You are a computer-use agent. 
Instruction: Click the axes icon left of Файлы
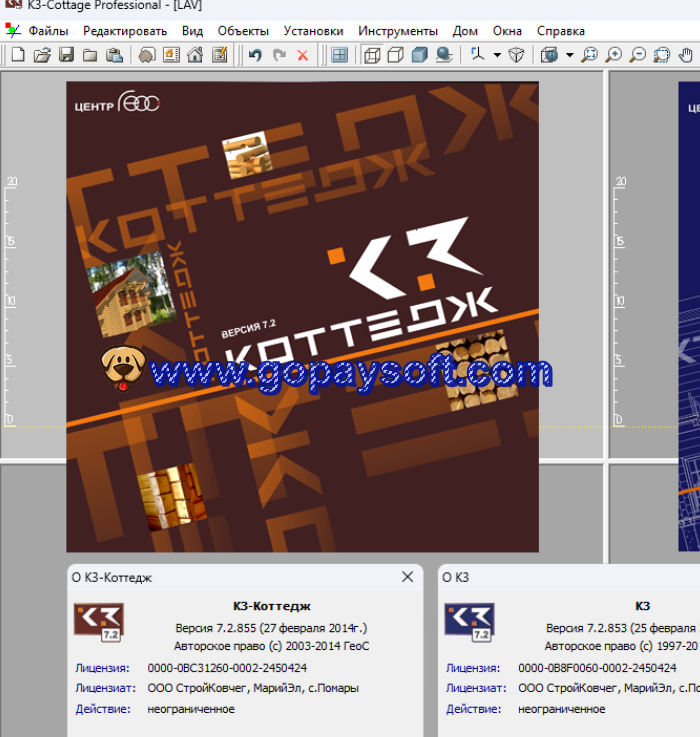pos(13,31)
